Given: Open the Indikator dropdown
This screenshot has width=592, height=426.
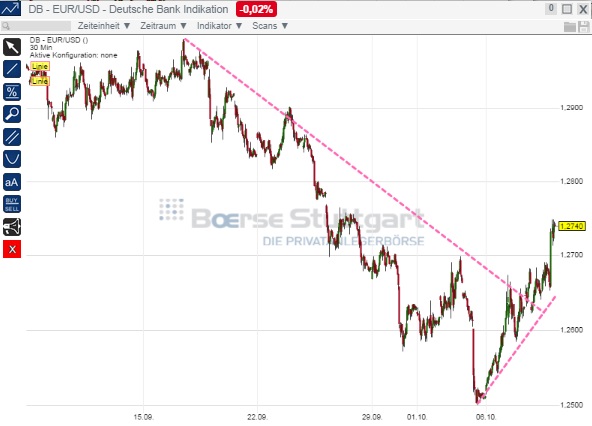Looking at the screenshot, I should click(x=219, y=26).
